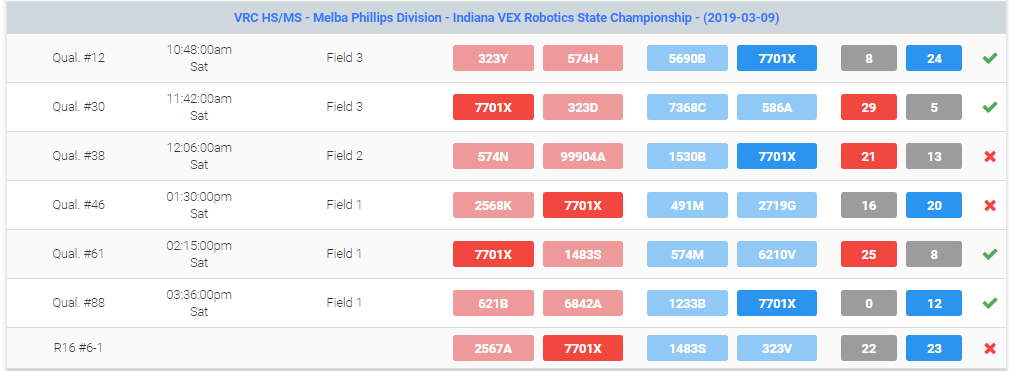Open team 5690B badge
The width and height of the screenshot is (1009, 371).
tap(687, 58)
